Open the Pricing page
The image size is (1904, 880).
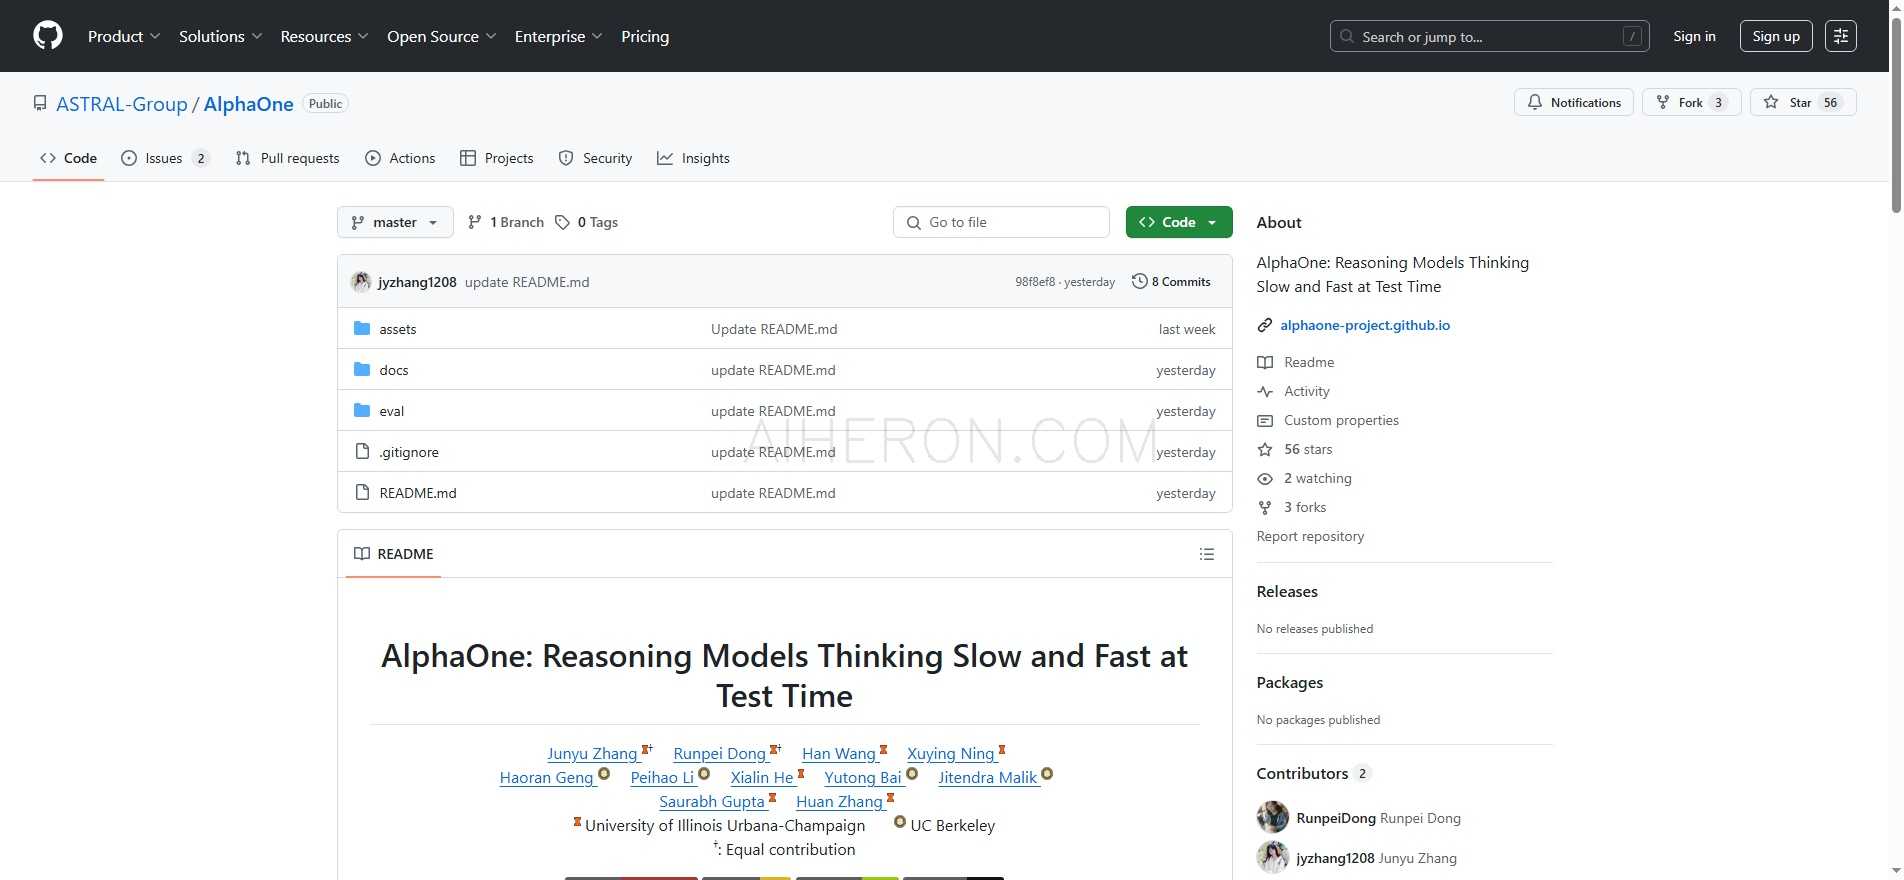645,36
